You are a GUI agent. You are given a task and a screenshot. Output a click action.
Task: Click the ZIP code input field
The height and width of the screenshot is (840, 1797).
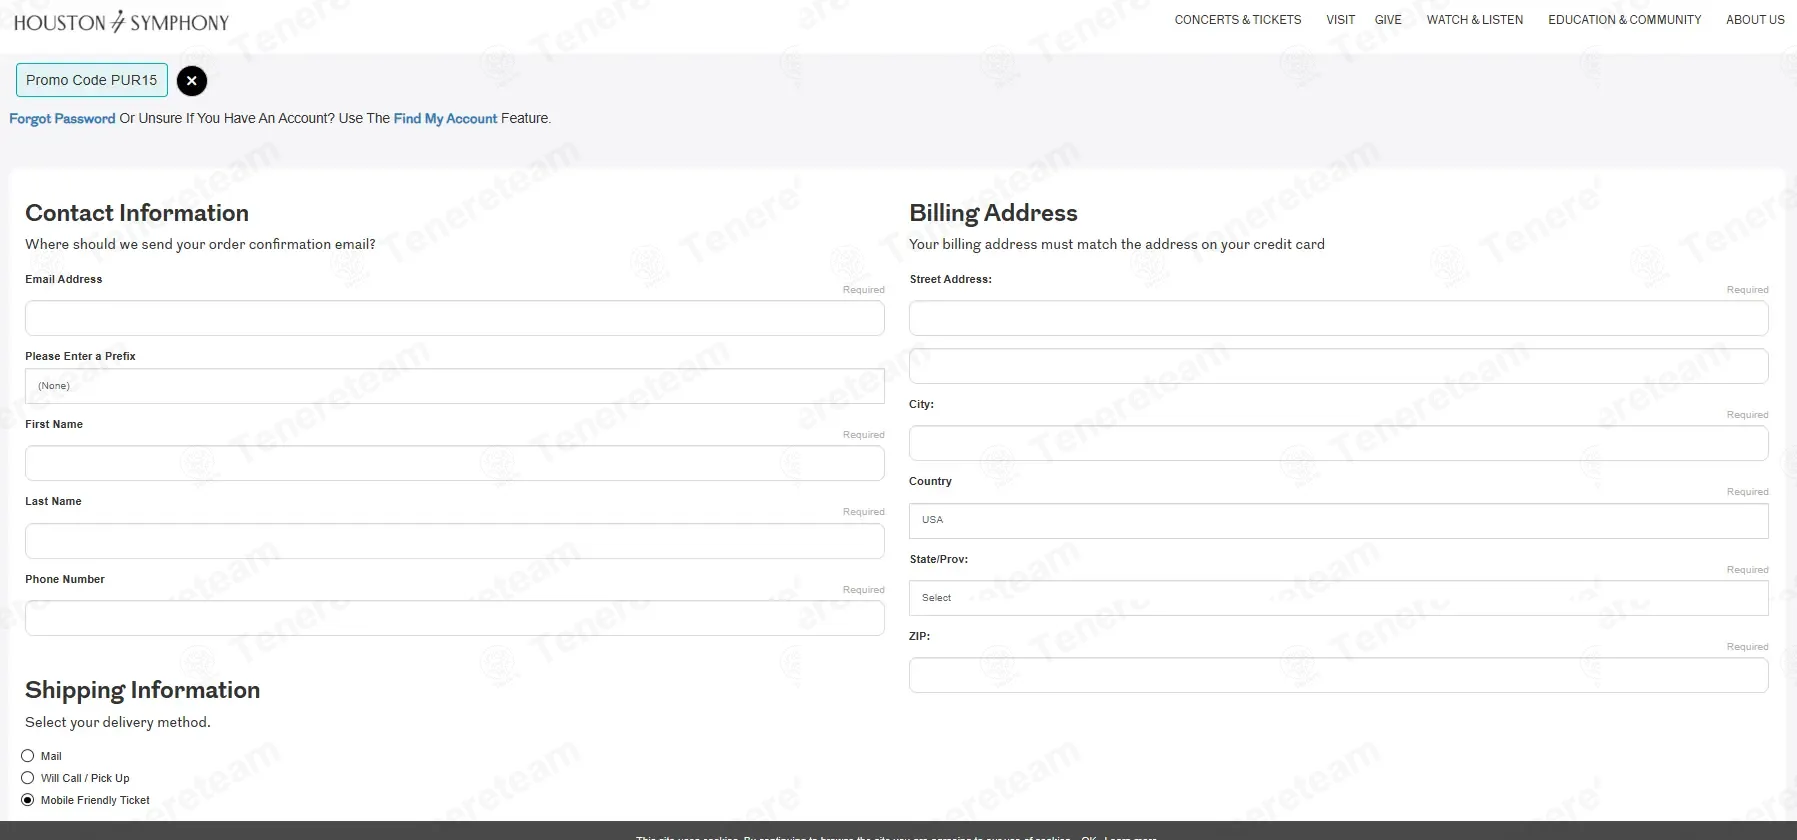(1338, 675)
